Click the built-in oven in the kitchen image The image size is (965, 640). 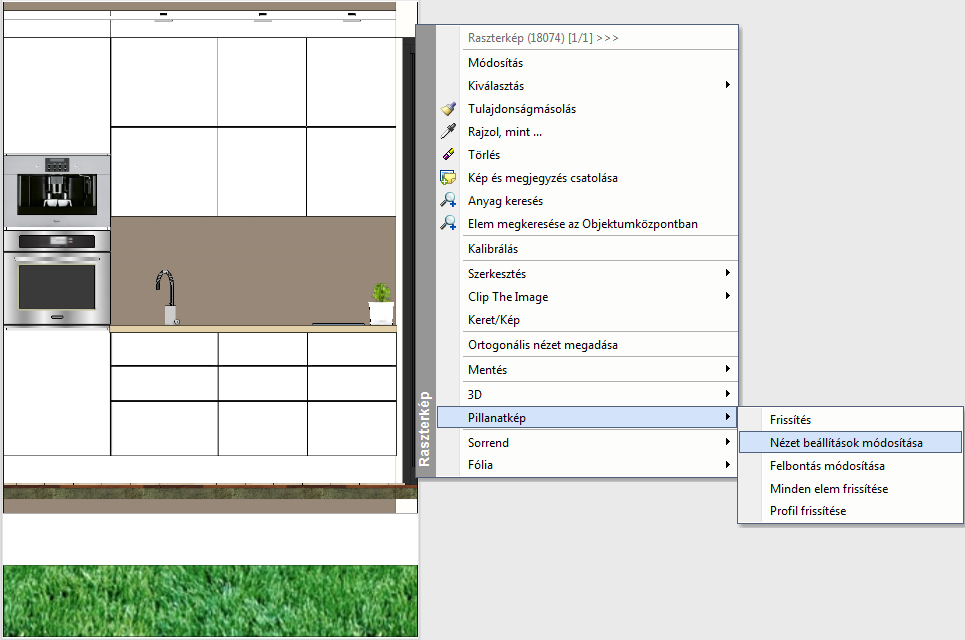click(57, 279)
